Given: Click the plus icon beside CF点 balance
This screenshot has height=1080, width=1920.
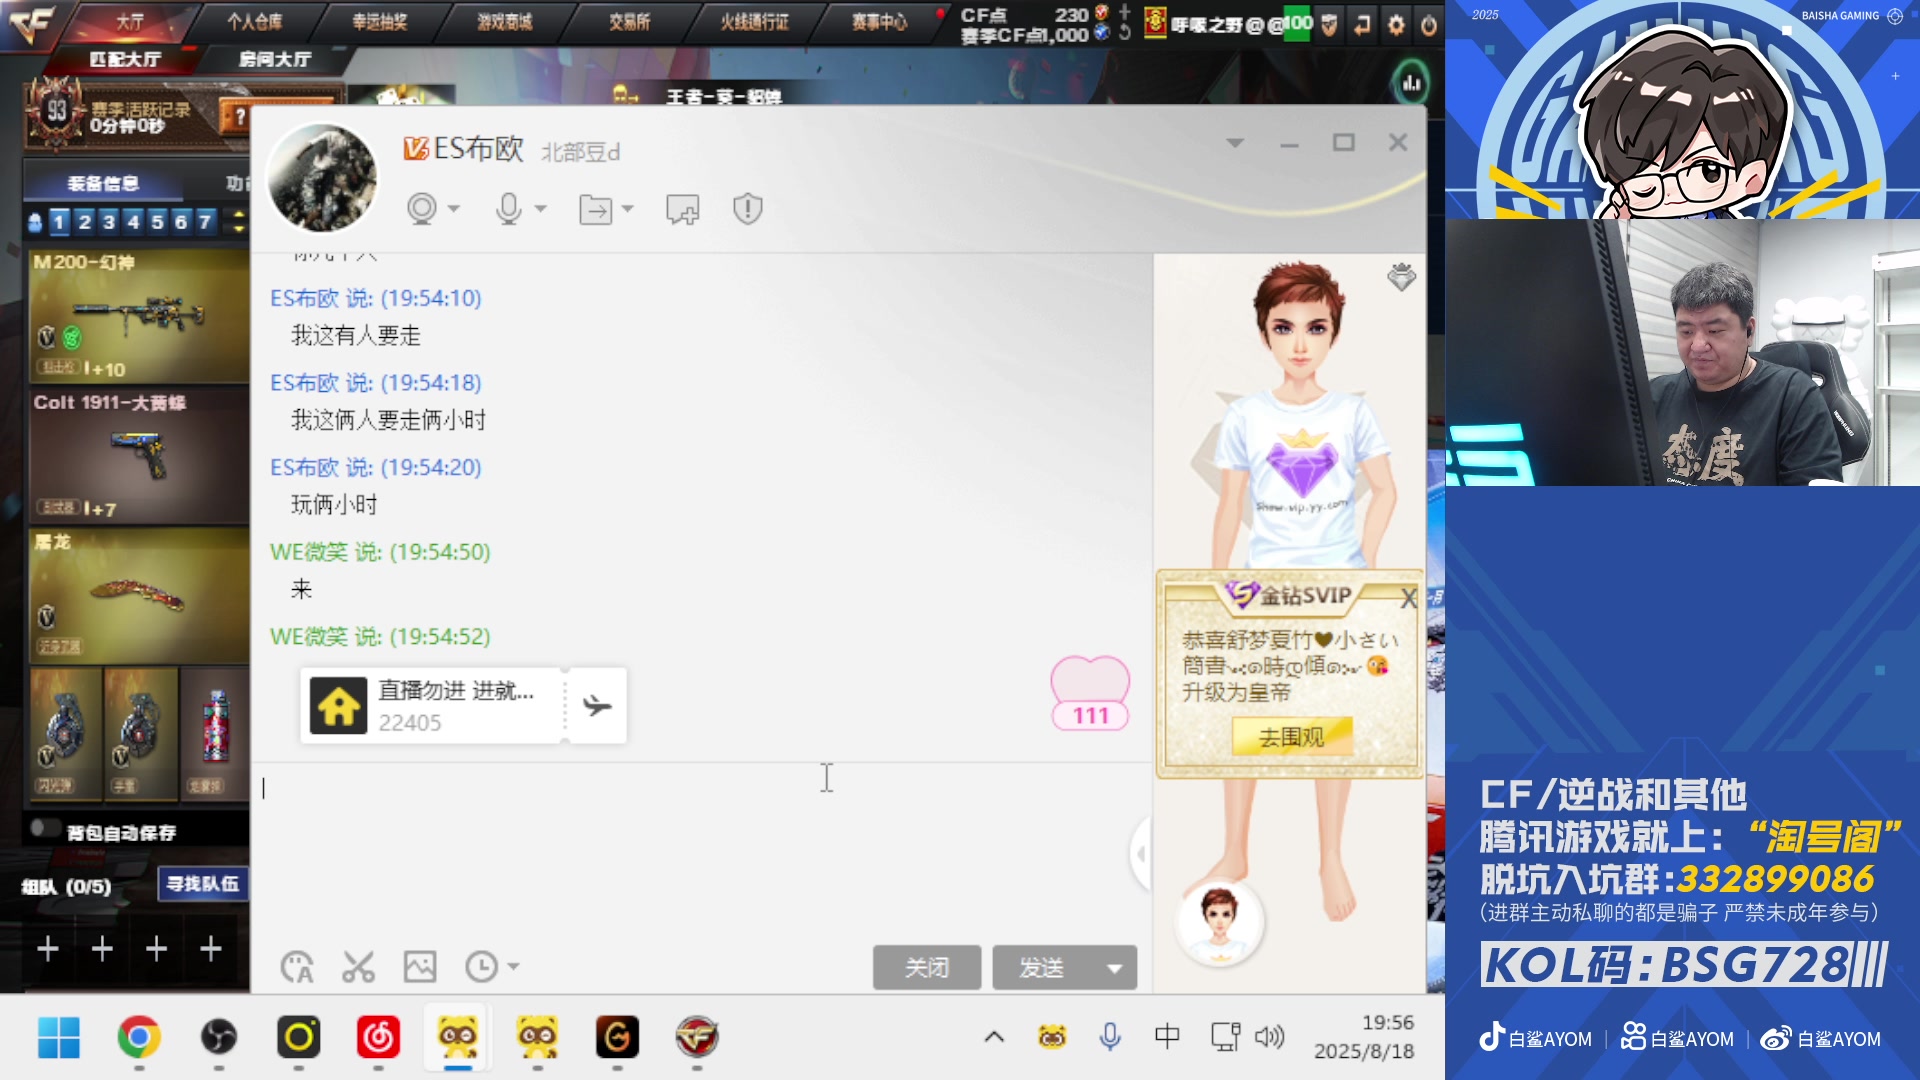Looking at the screenshot, I should click(1124, 12).
